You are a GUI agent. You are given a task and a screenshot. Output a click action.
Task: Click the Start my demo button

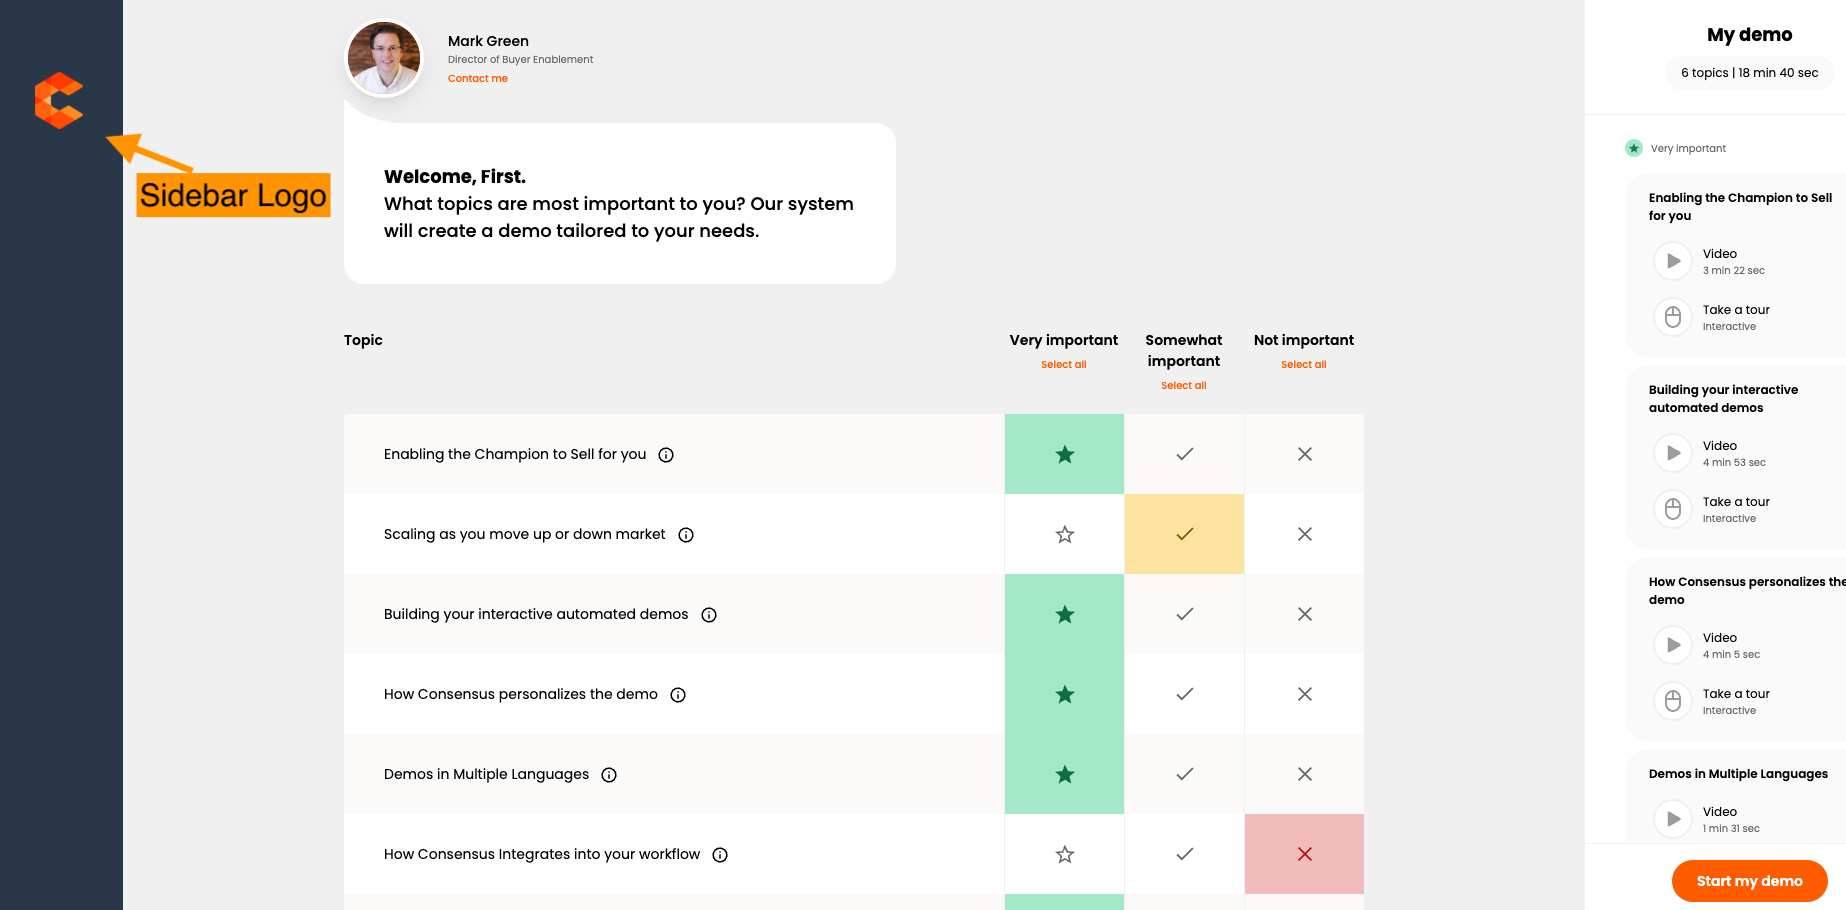pos(1749,881)
